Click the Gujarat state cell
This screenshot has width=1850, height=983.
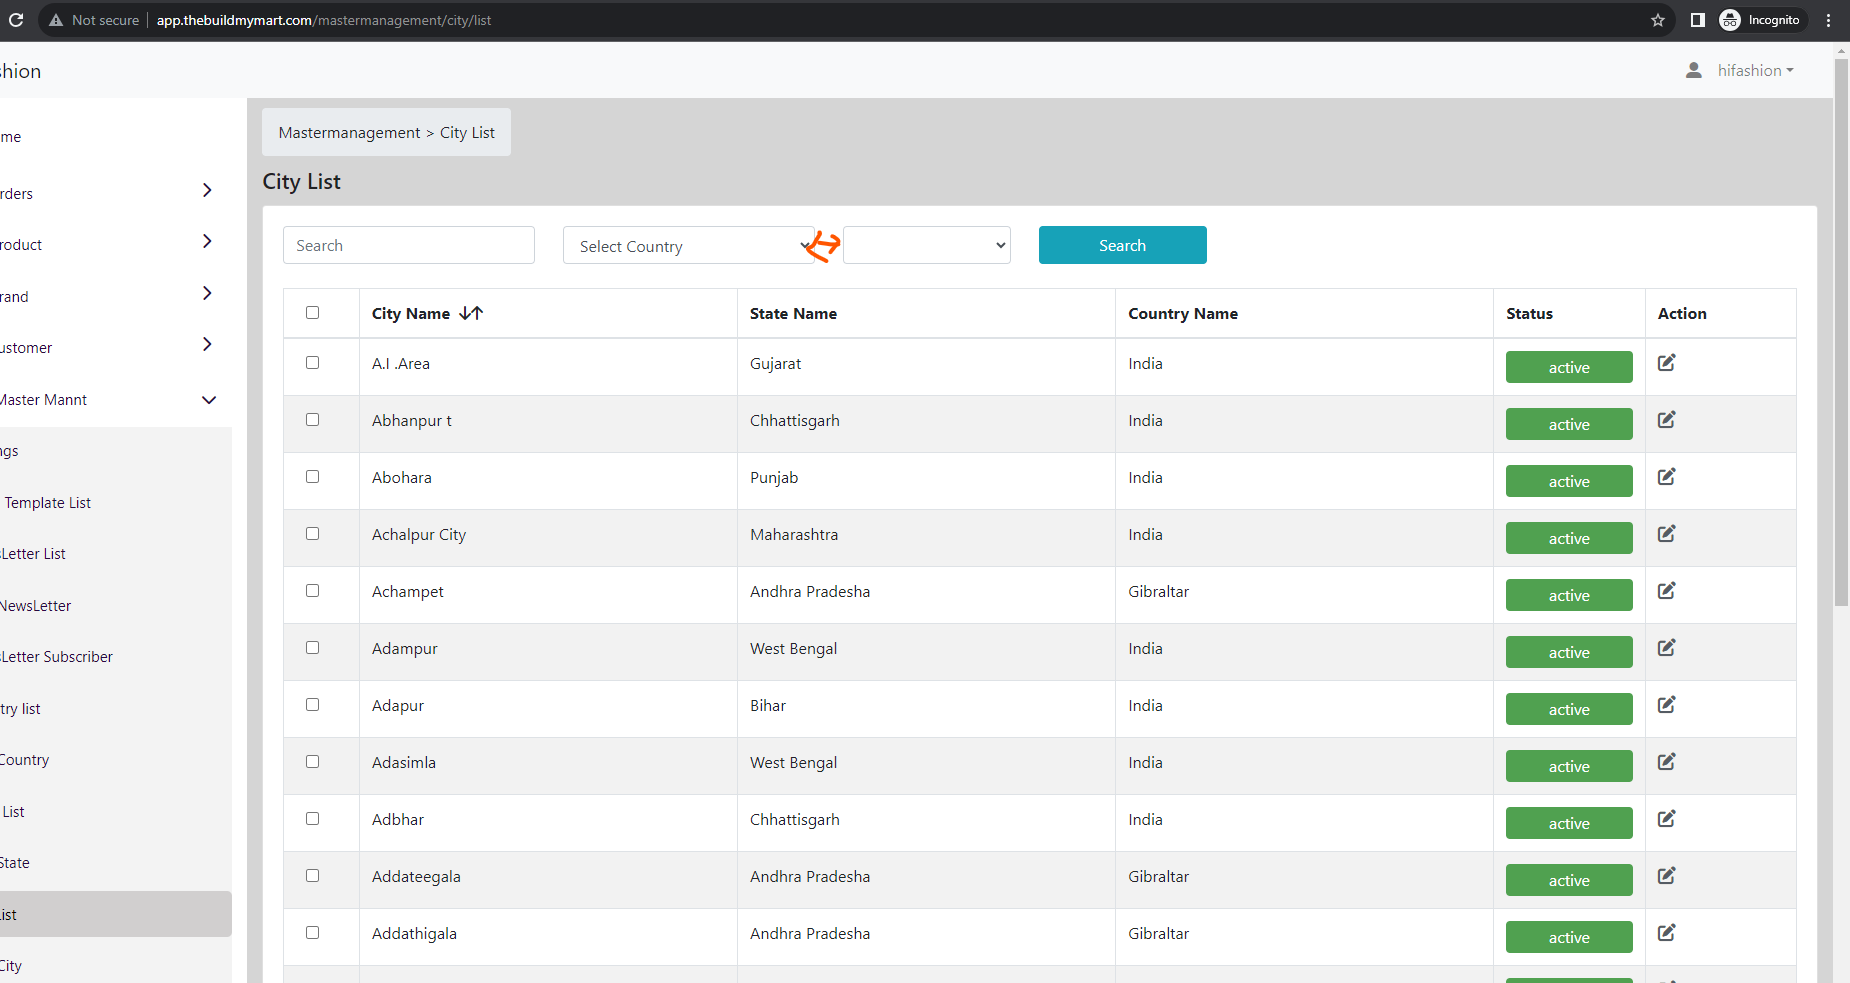click(x=775, y=363)
